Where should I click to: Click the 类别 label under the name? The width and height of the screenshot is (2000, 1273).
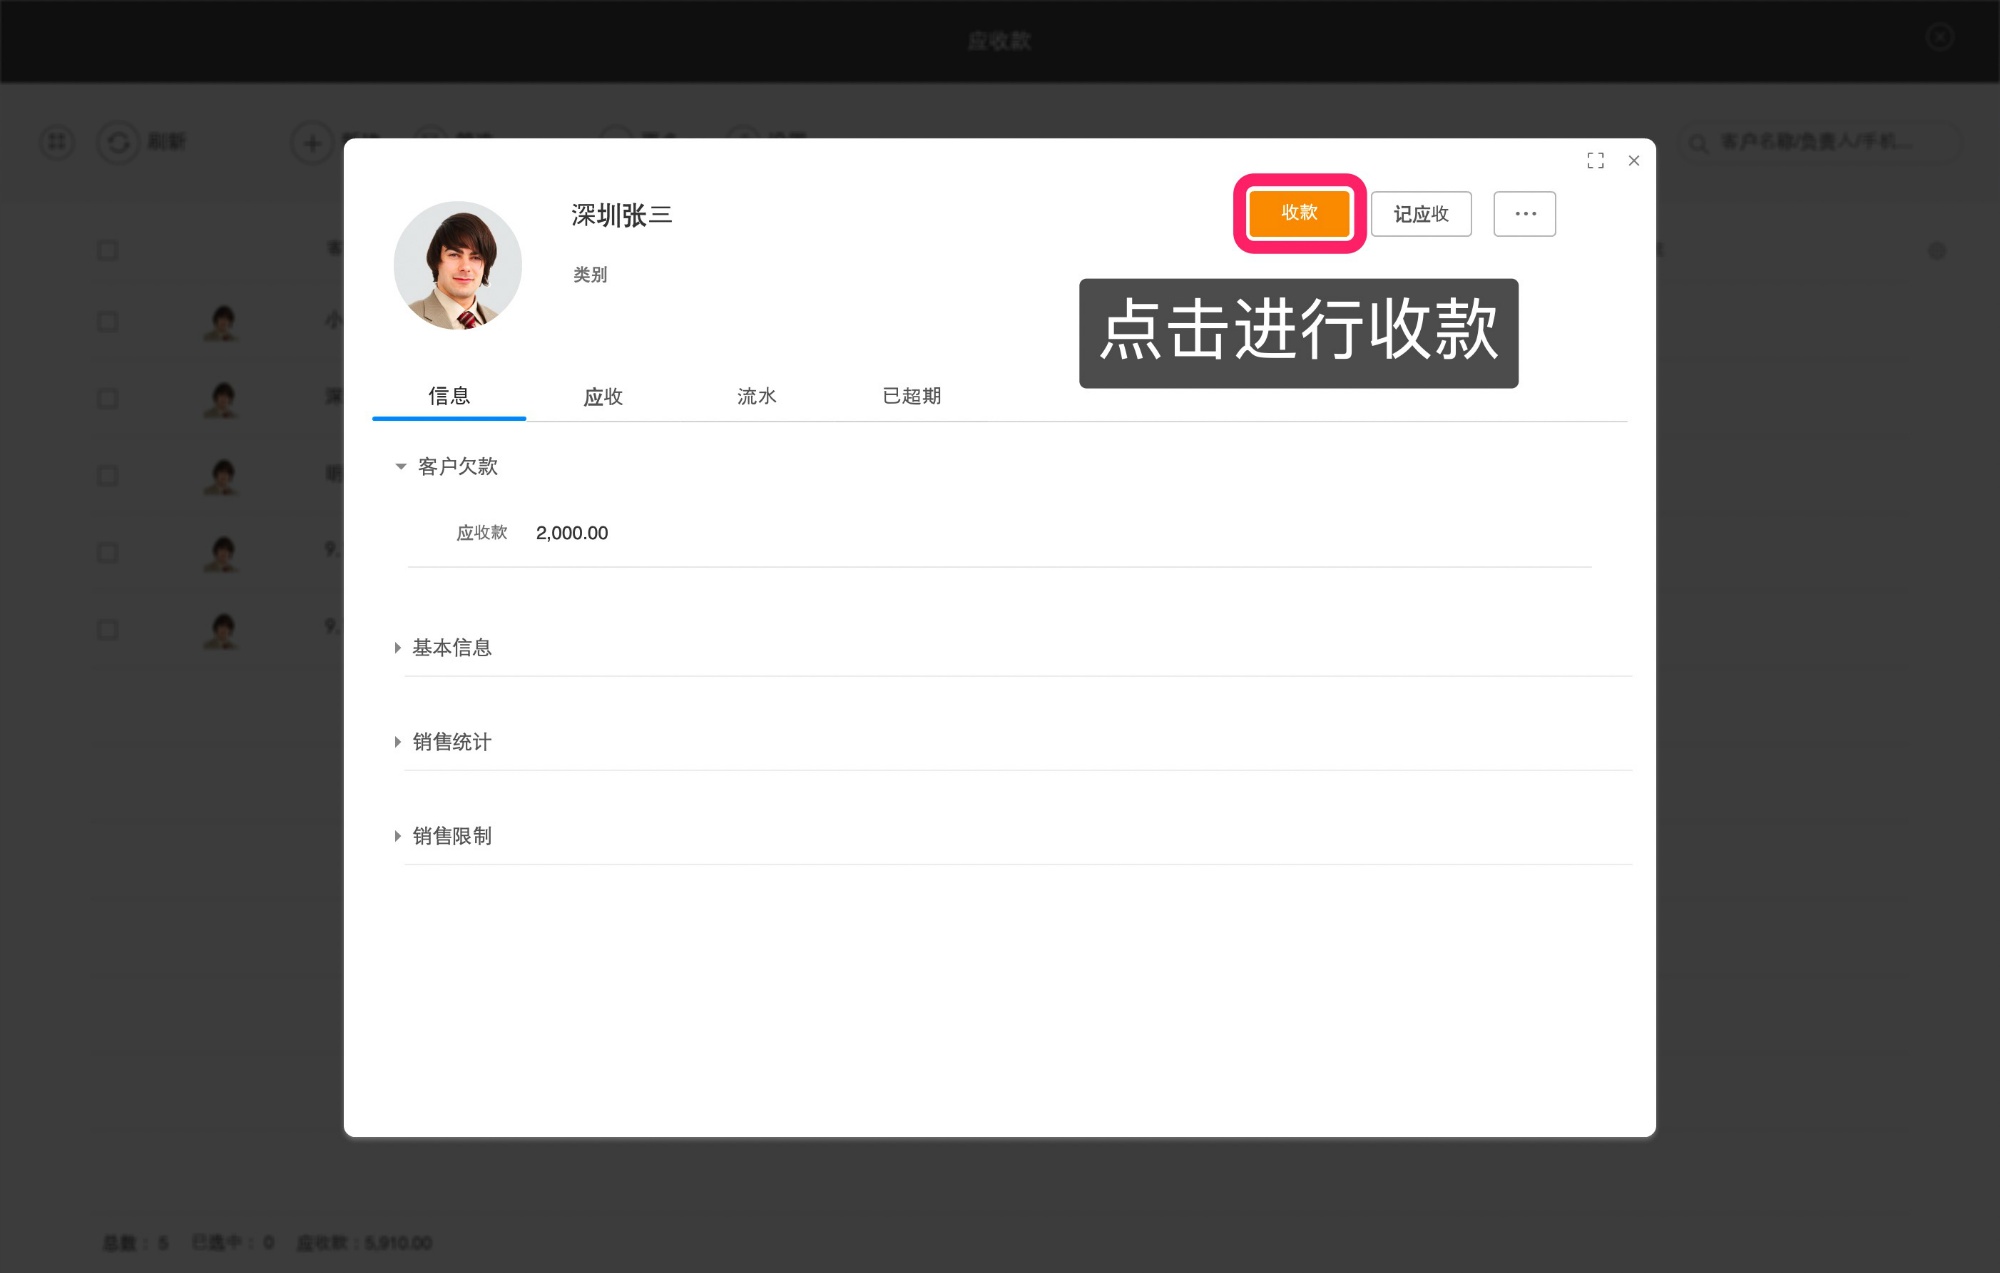(x=590, y=274)
